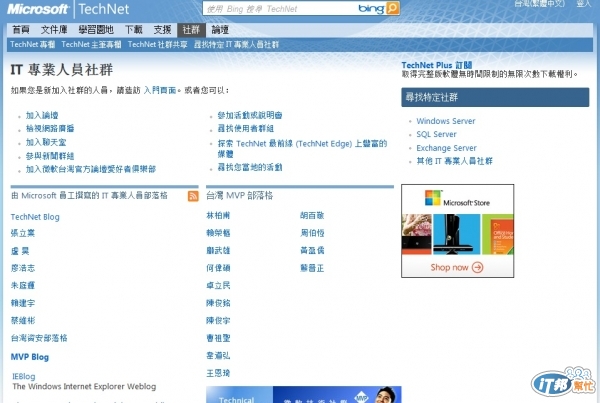This screenshot has height=403, width=600.
Task: Open MVP blog of 顧武雄
Action: click(x=218, y=250)
